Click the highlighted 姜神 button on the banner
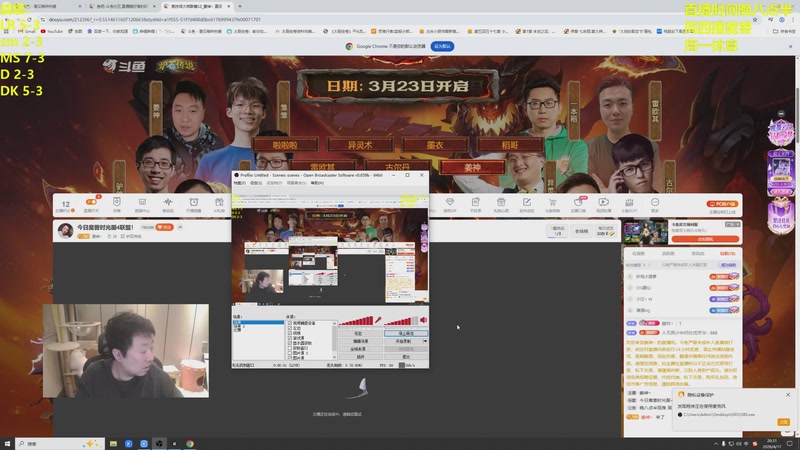The width and height of the screenshot is (800, 450). [472, 167]
